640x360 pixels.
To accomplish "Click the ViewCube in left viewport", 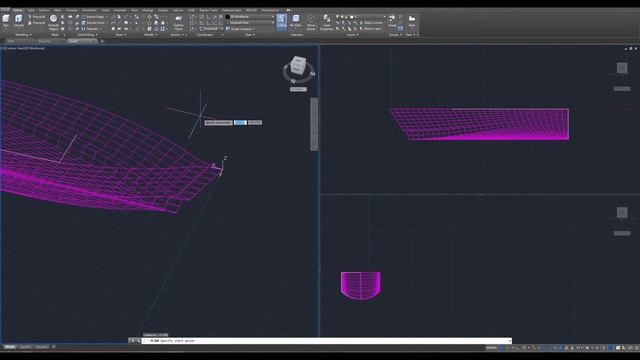I will [298, 65].
